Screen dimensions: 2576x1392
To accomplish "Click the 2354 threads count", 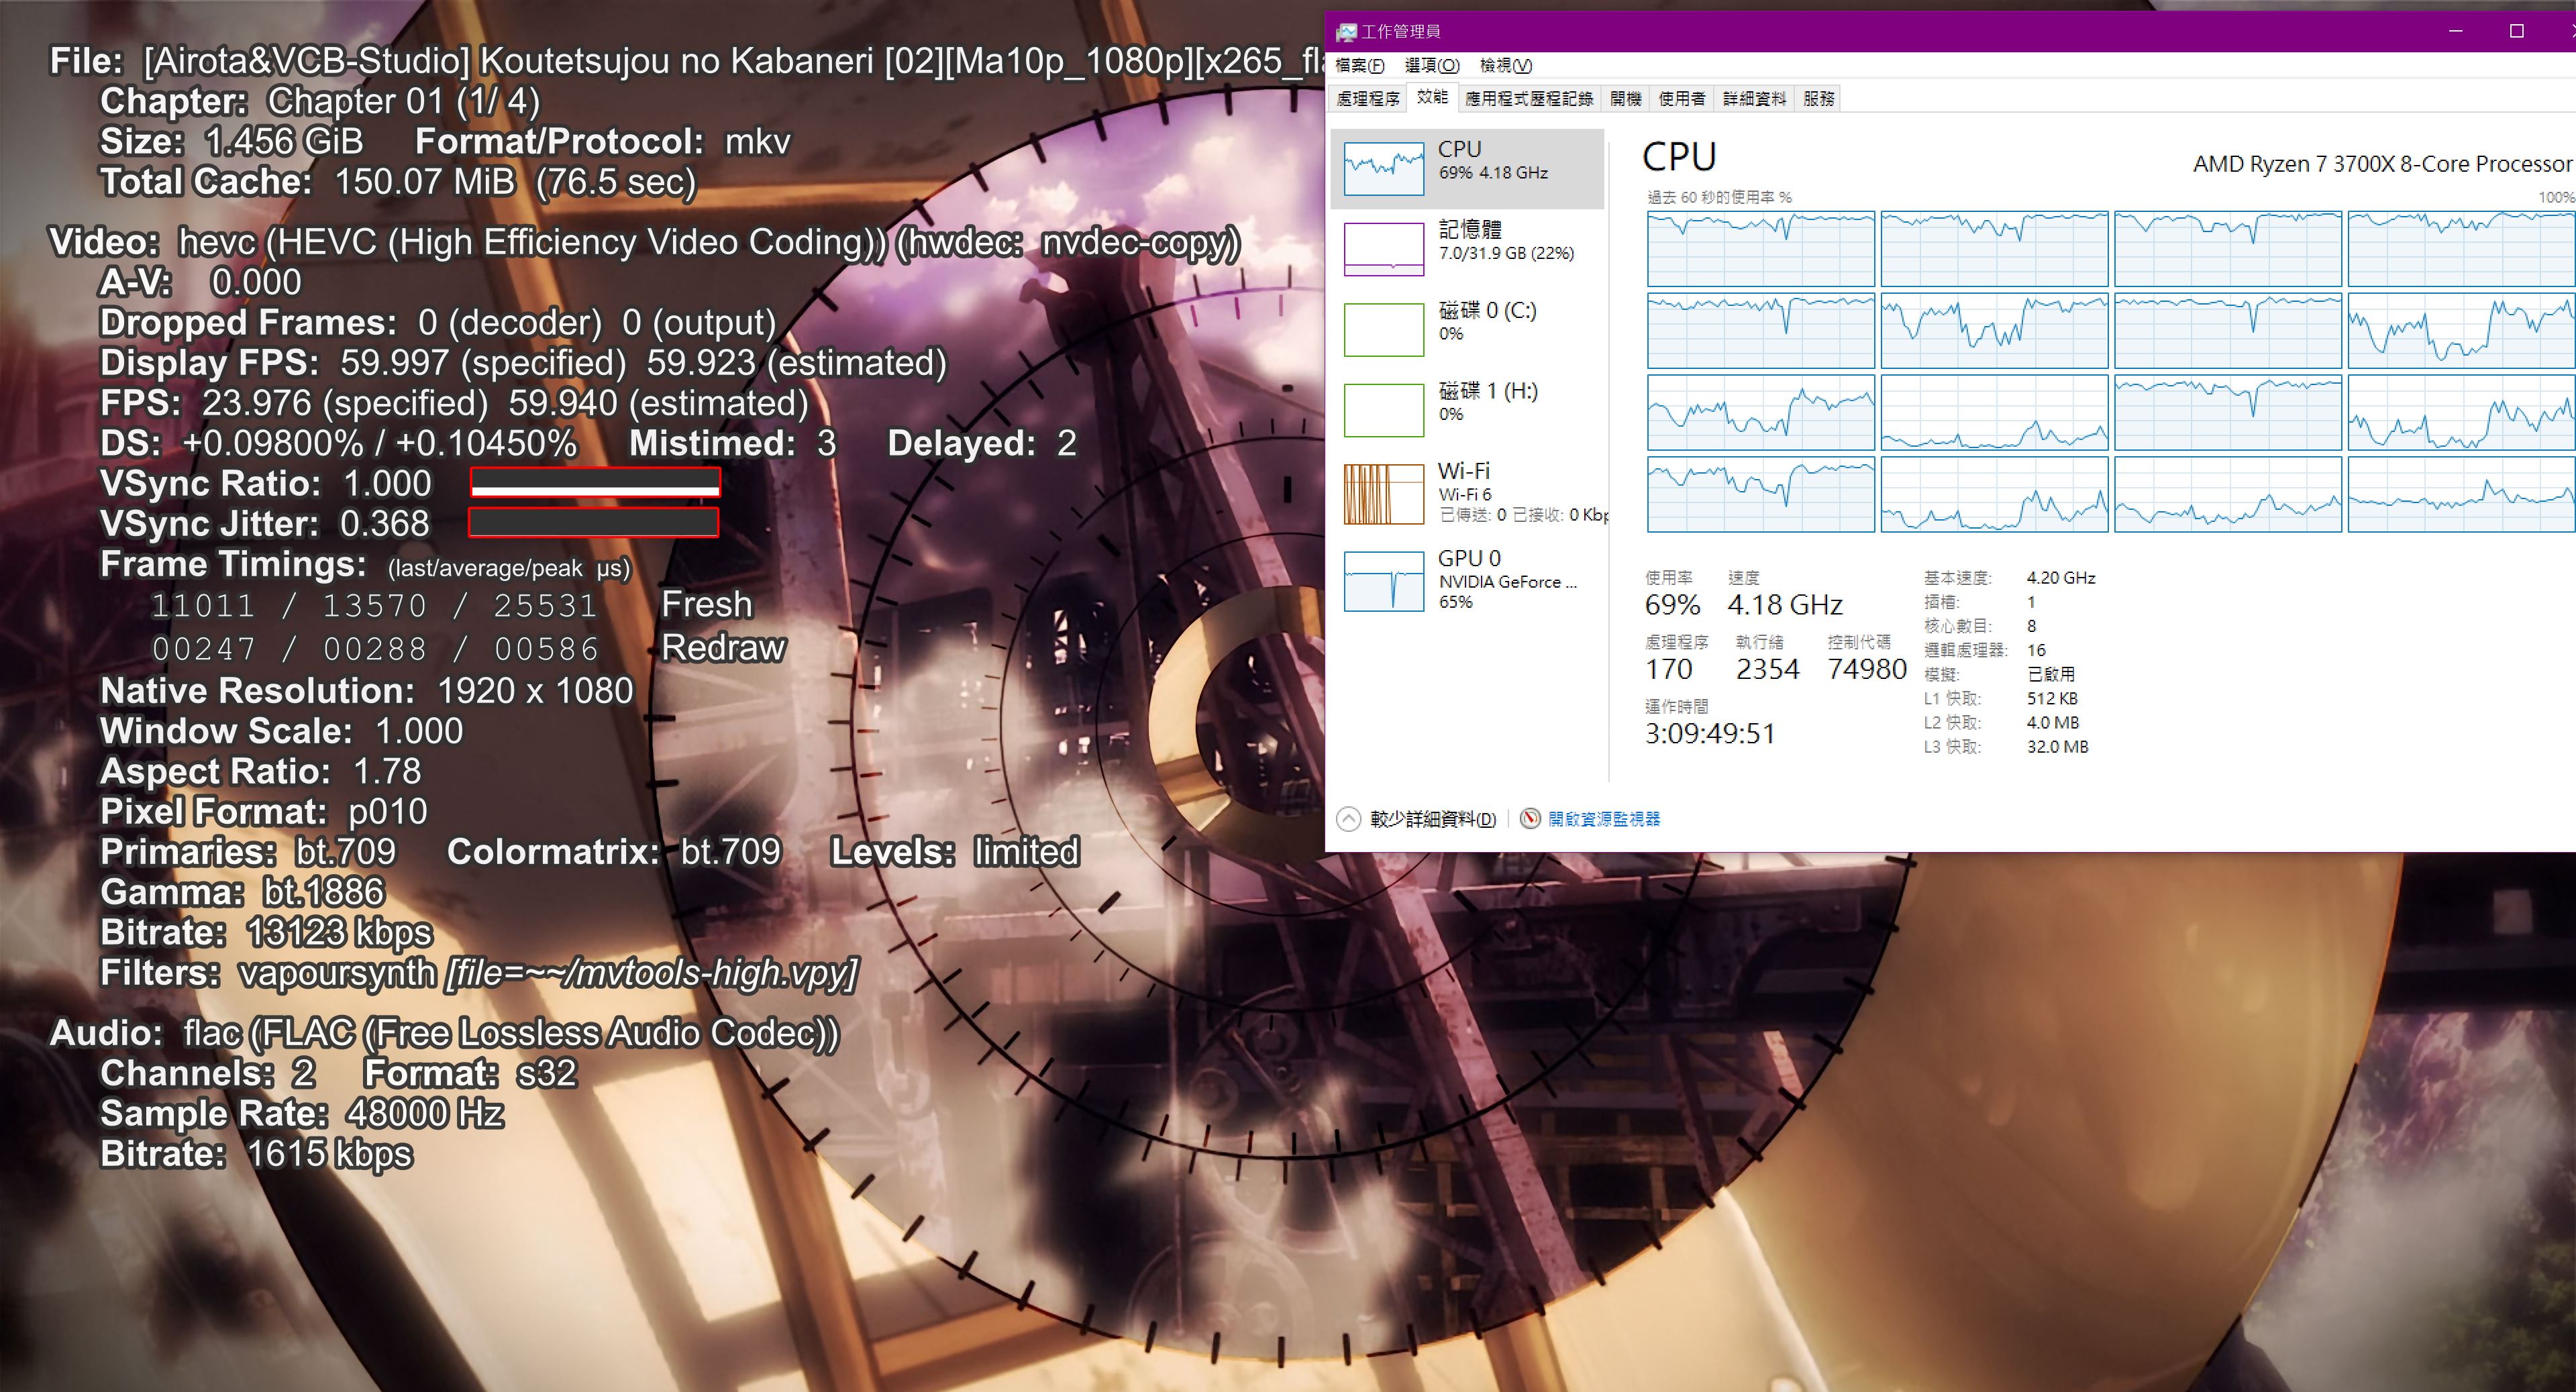I will [x=1767, y=669].
